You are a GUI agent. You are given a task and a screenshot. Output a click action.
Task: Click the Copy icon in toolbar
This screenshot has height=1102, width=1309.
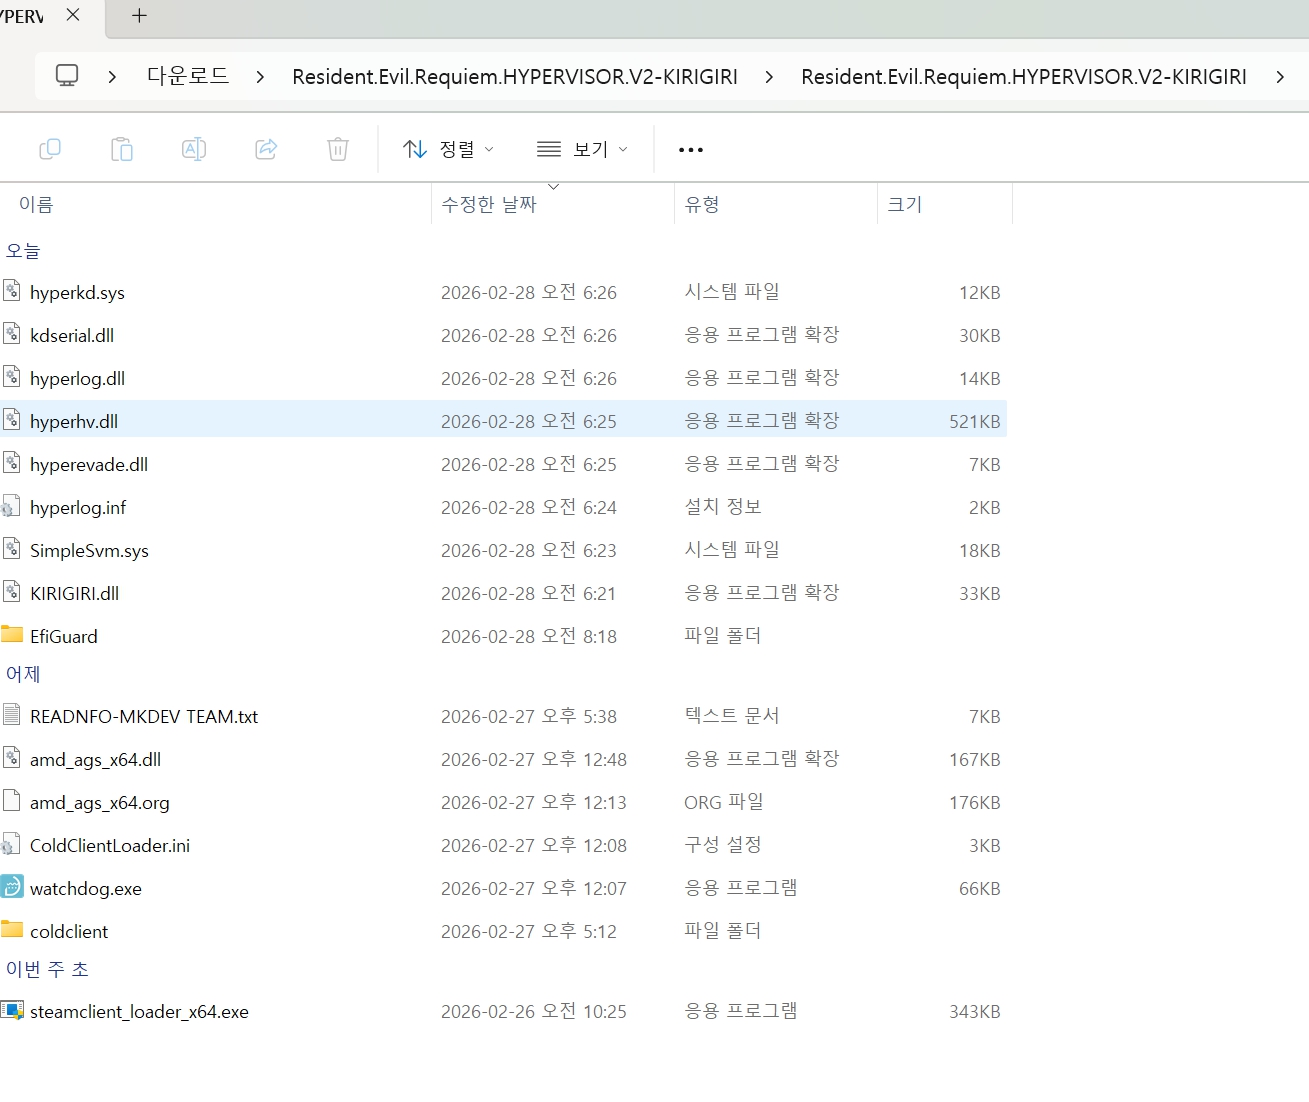50,149
